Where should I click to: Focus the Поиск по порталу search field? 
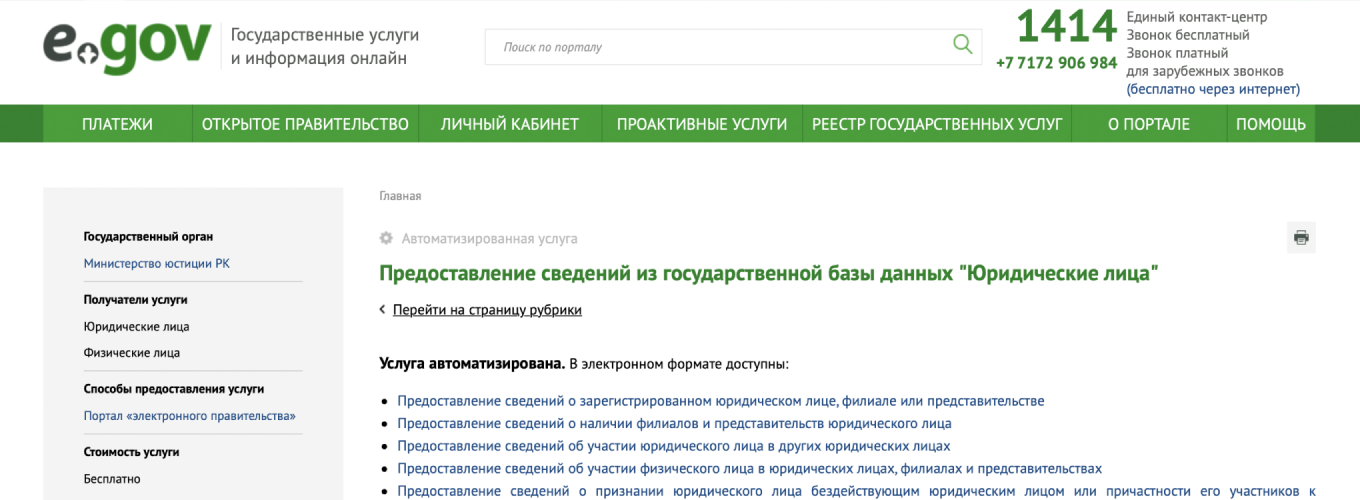733,46
